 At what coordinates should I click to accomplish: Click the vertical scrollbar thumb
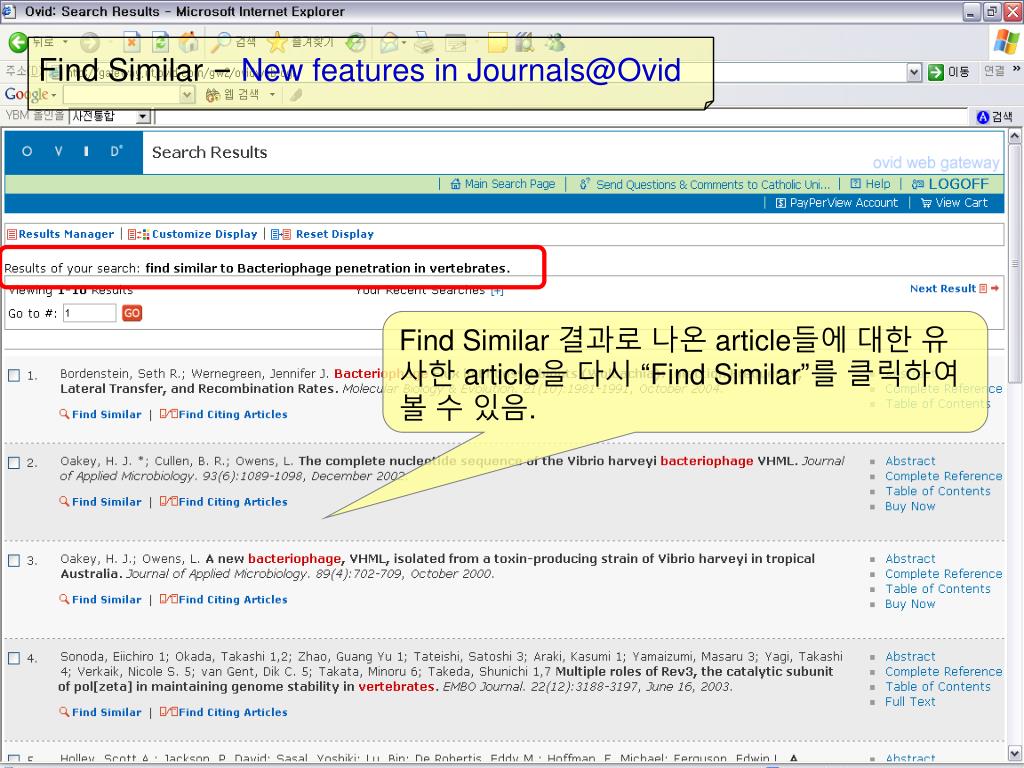pos(1015,264)
